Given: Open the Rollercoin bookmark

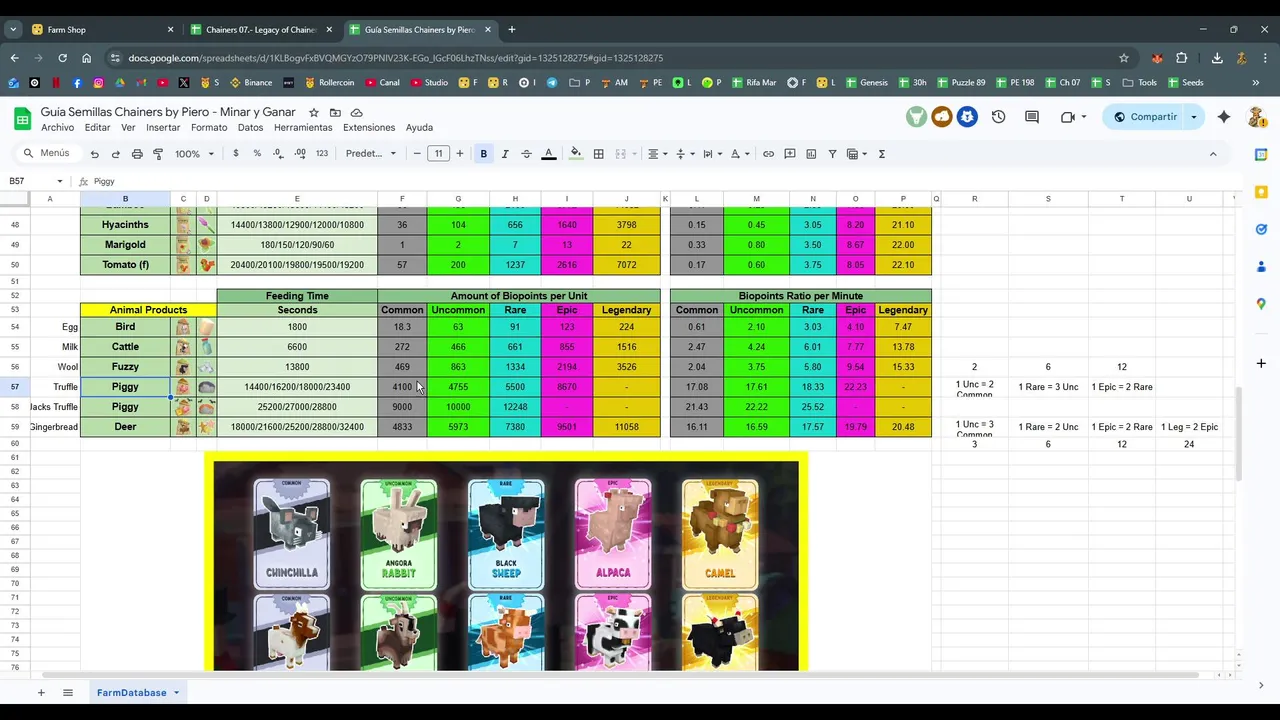Looking at the screenshot, I should pos(329,82).
